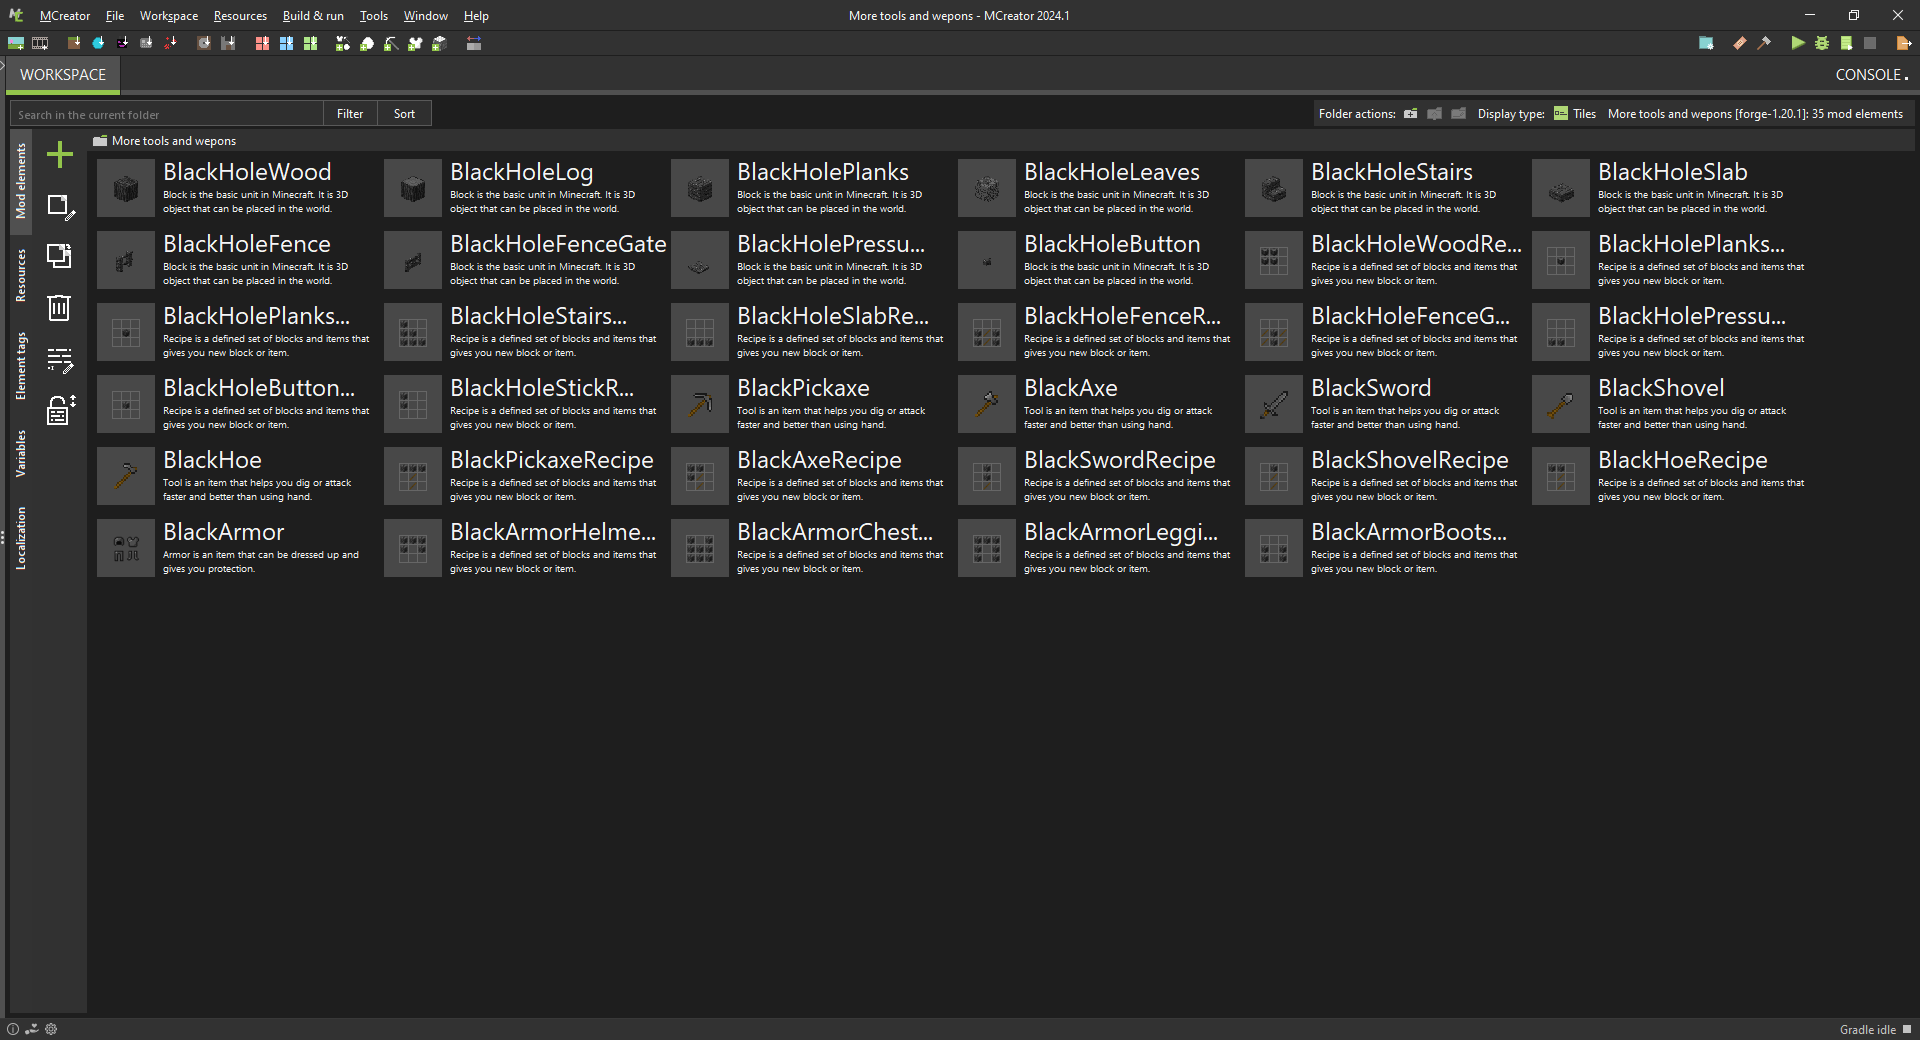Switch to the CONSOLE tab

coord(1869,74)
